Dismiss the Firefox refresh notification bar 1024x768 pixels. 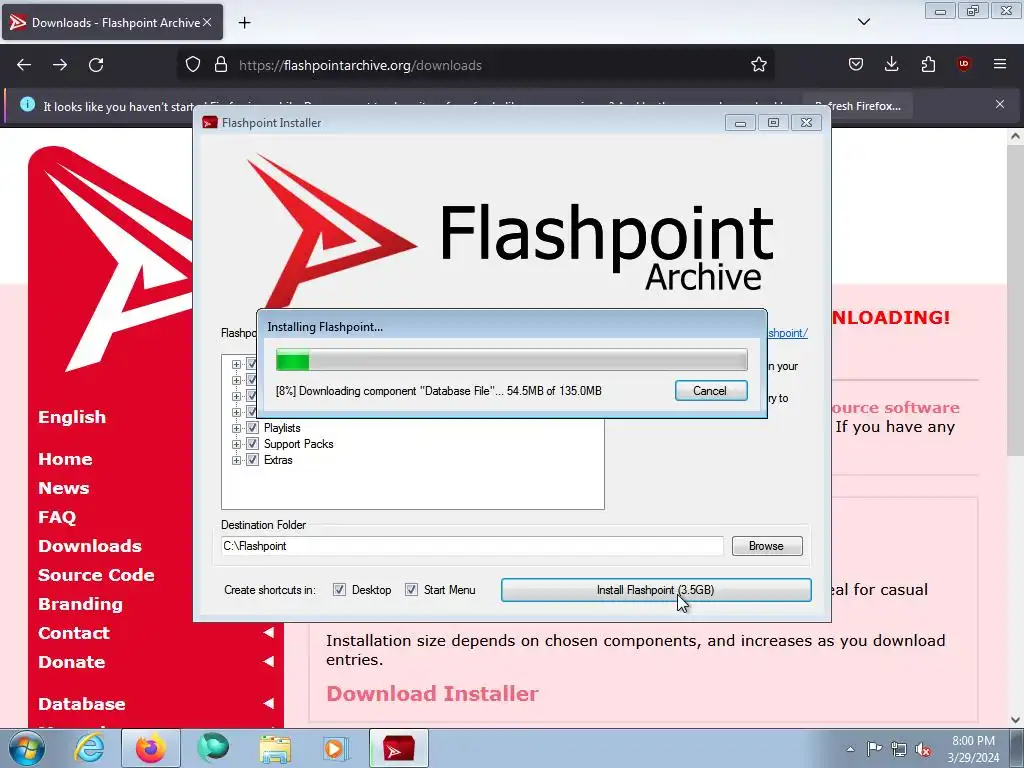(999, 104)
